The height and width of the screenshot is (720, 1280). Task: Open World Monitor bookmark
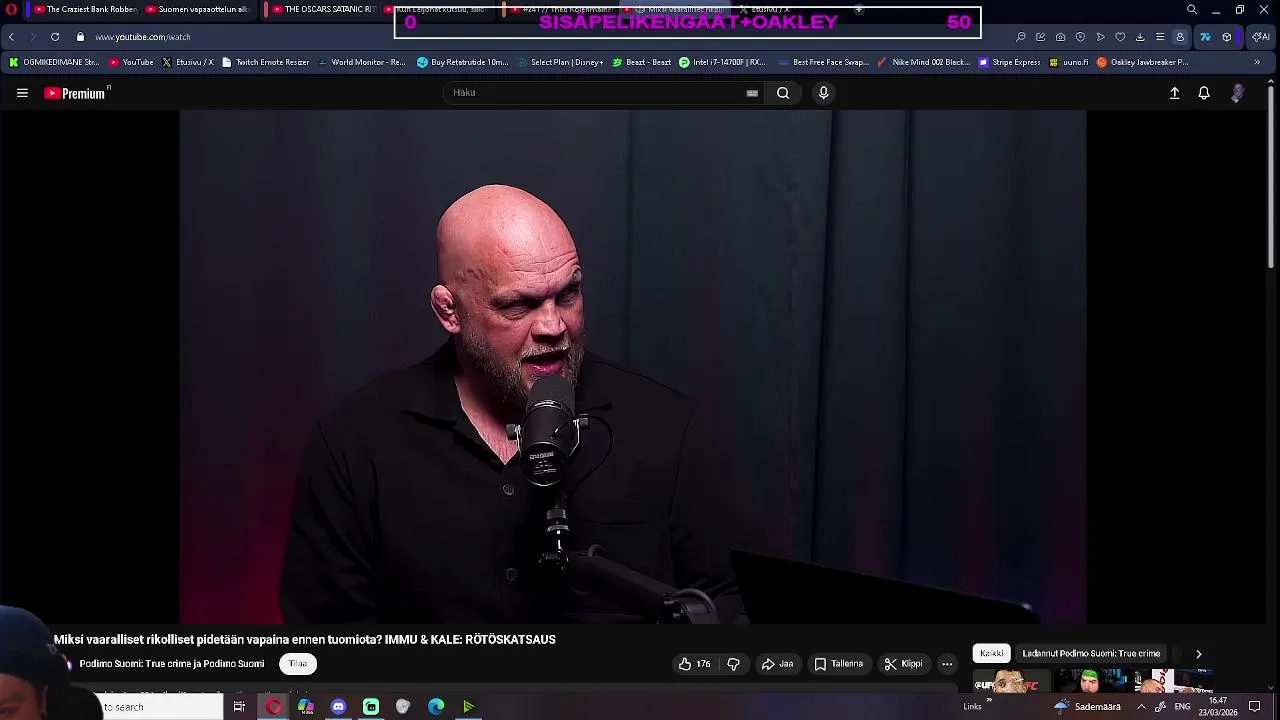361,62
